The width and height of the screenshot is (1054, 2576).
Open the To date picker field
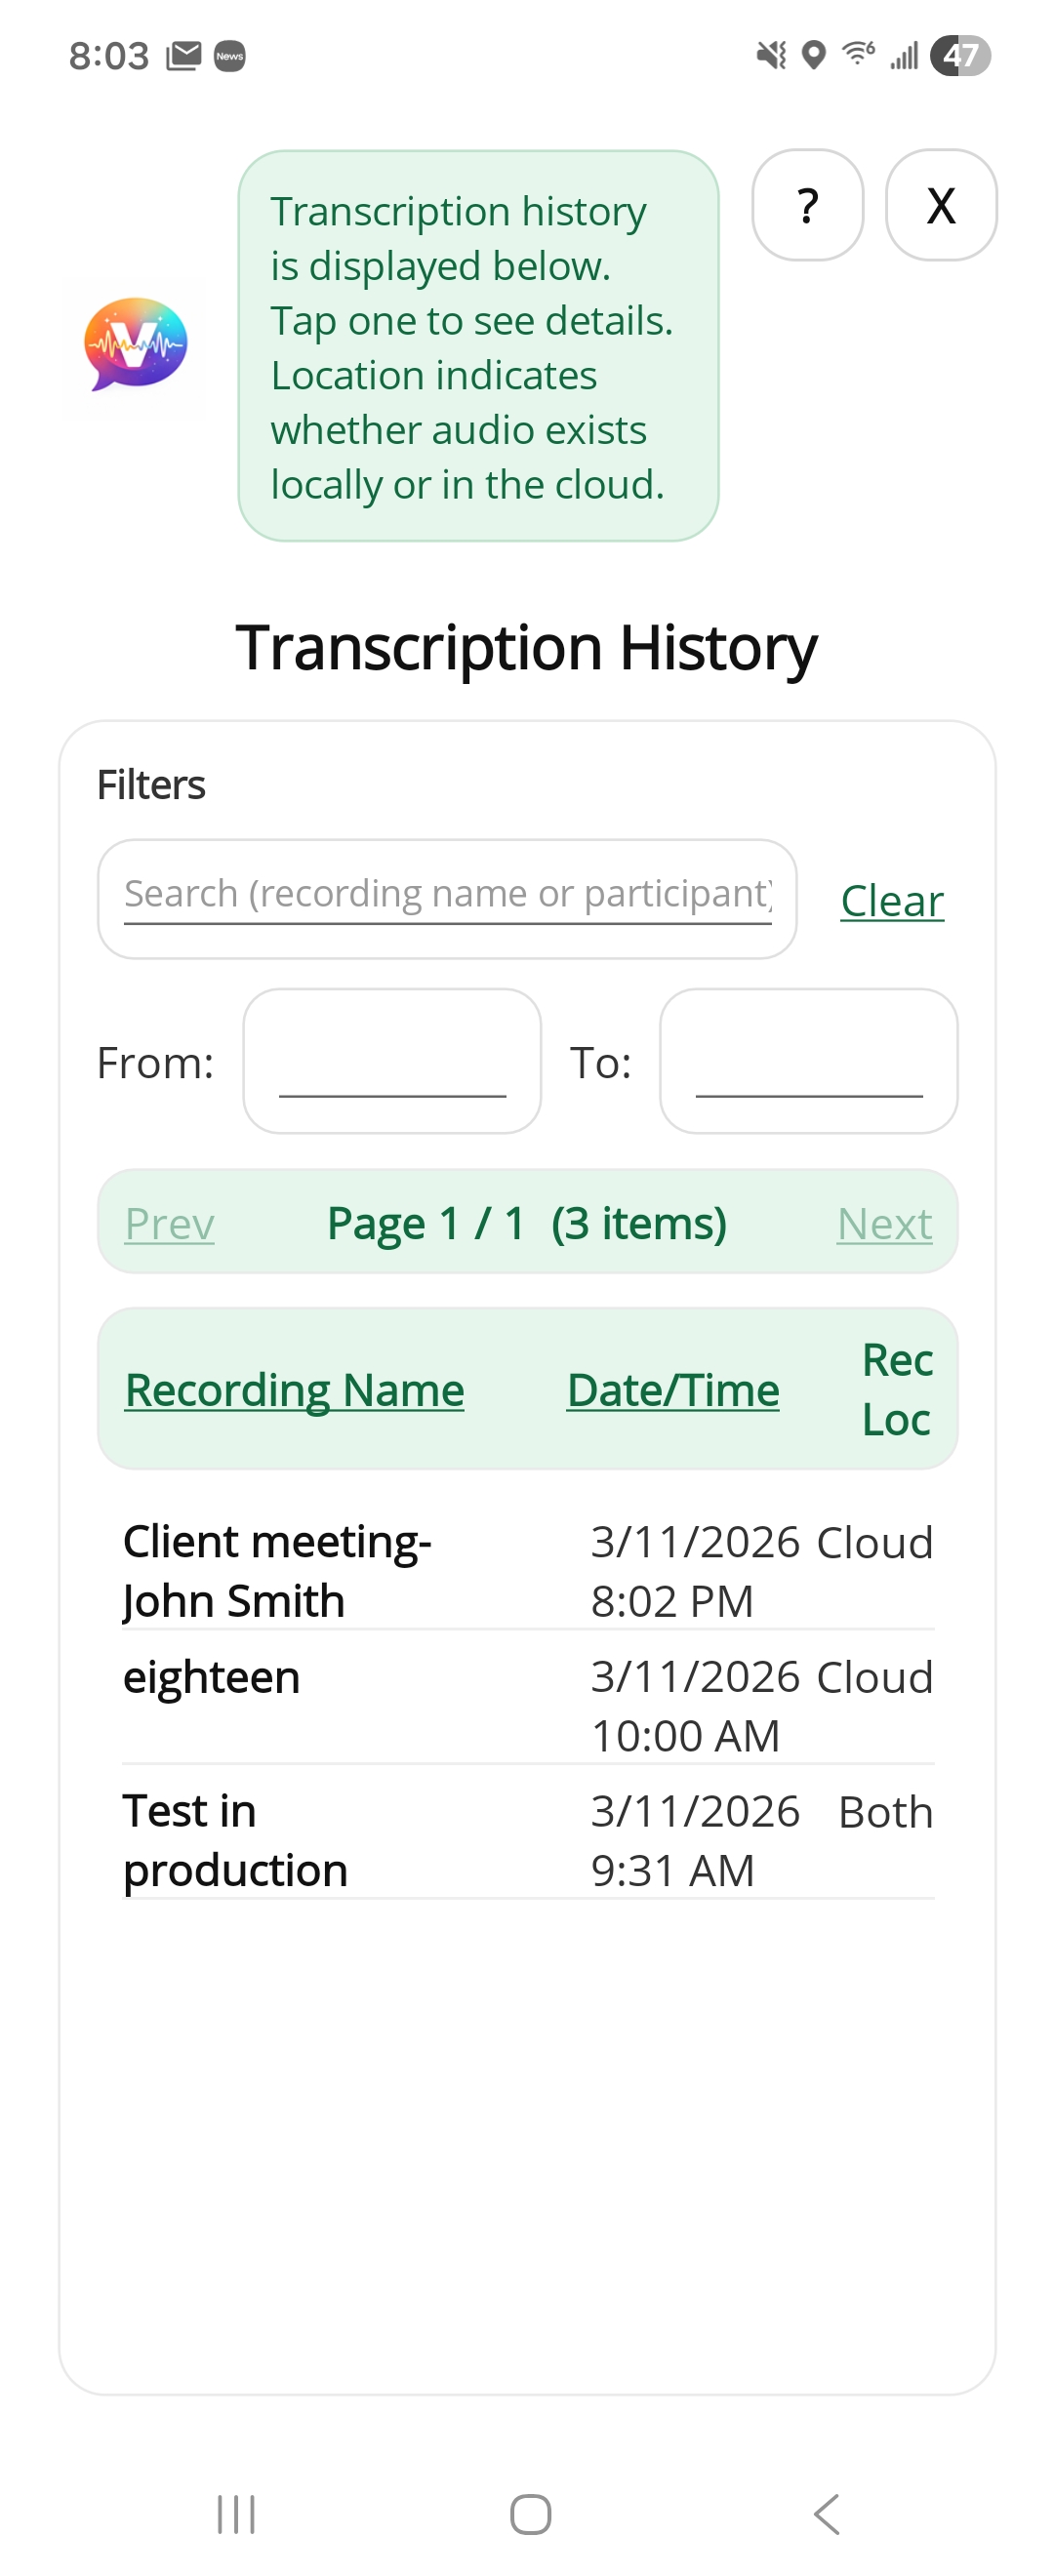point(808,1061)
